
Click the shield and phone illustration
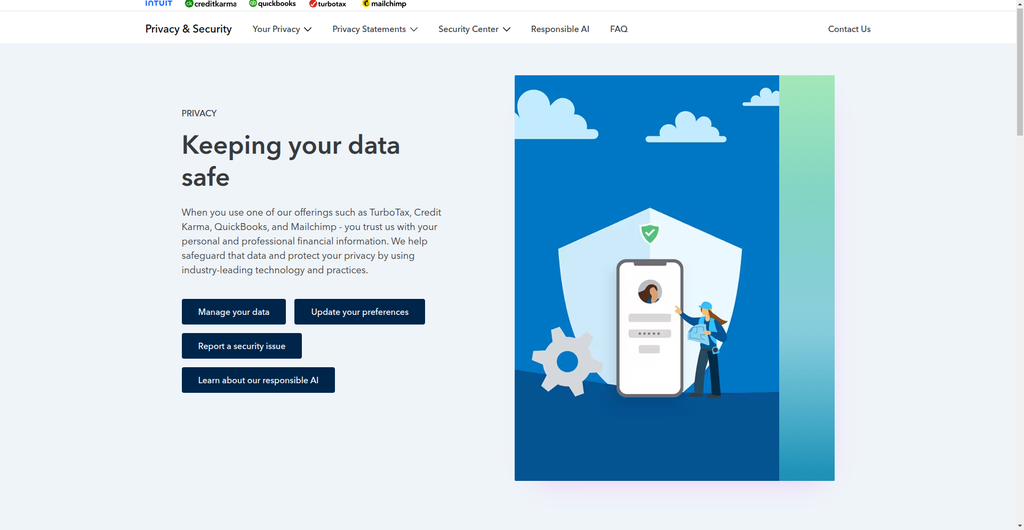[675, 278]
